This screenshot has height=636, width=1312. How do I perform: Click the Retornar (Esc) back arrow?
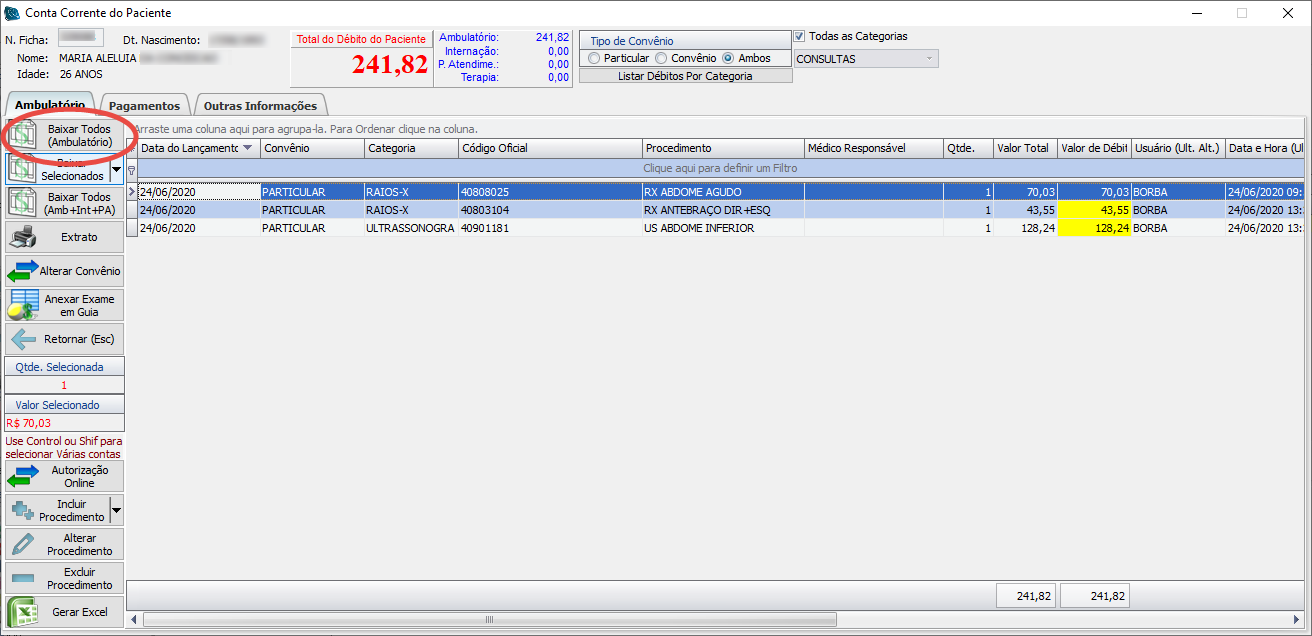(23, 339)
